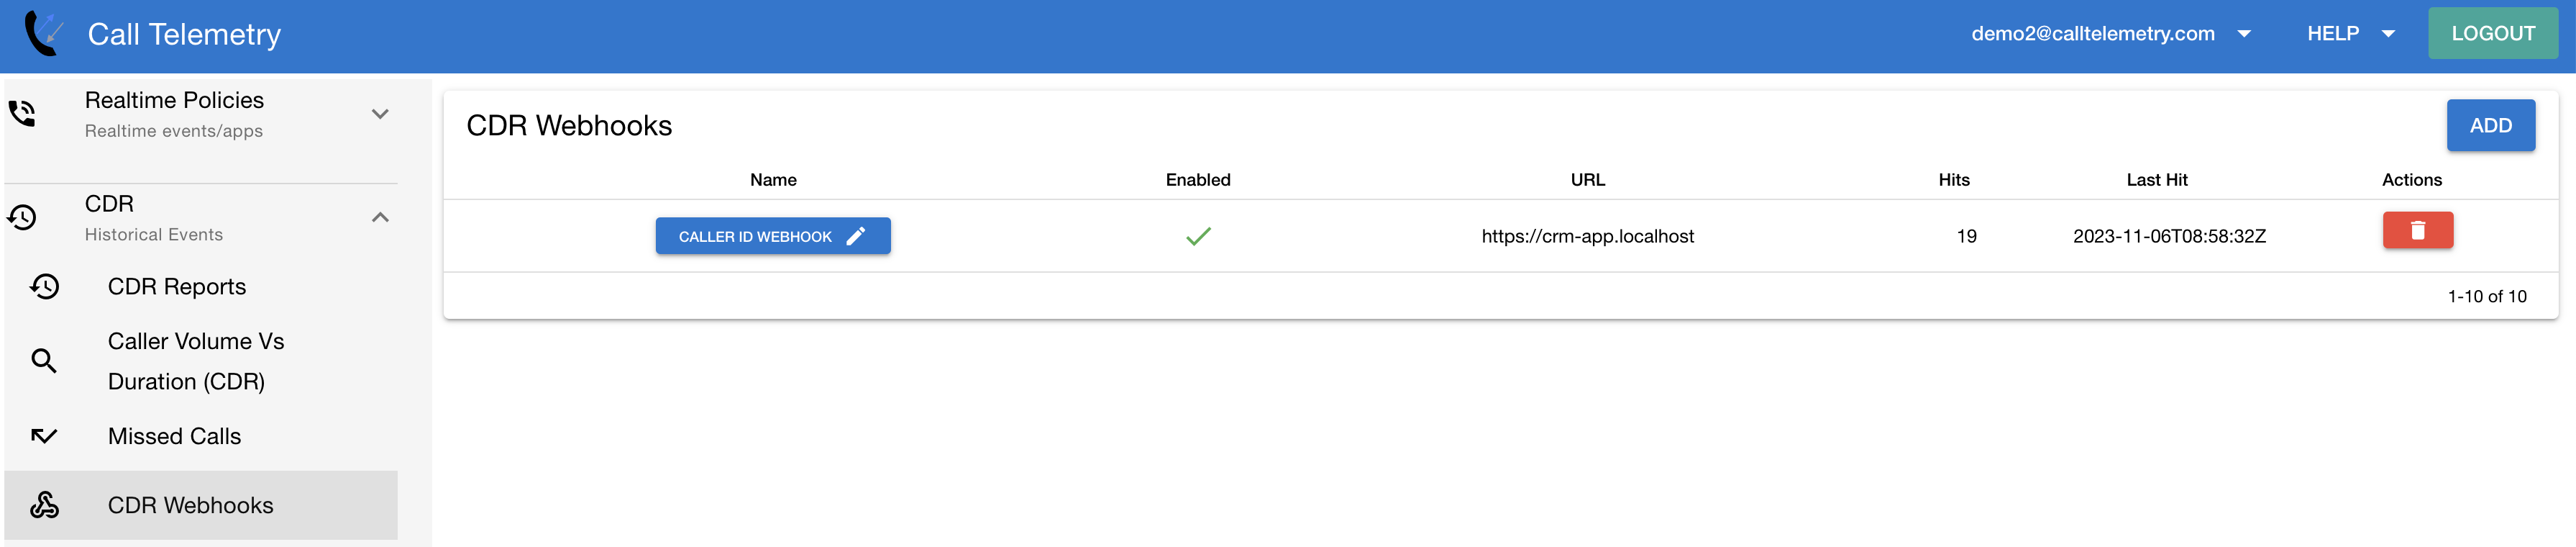Collapse the CDR section chevron
The width and height of the screenshot is (2576, 547).
380,217
